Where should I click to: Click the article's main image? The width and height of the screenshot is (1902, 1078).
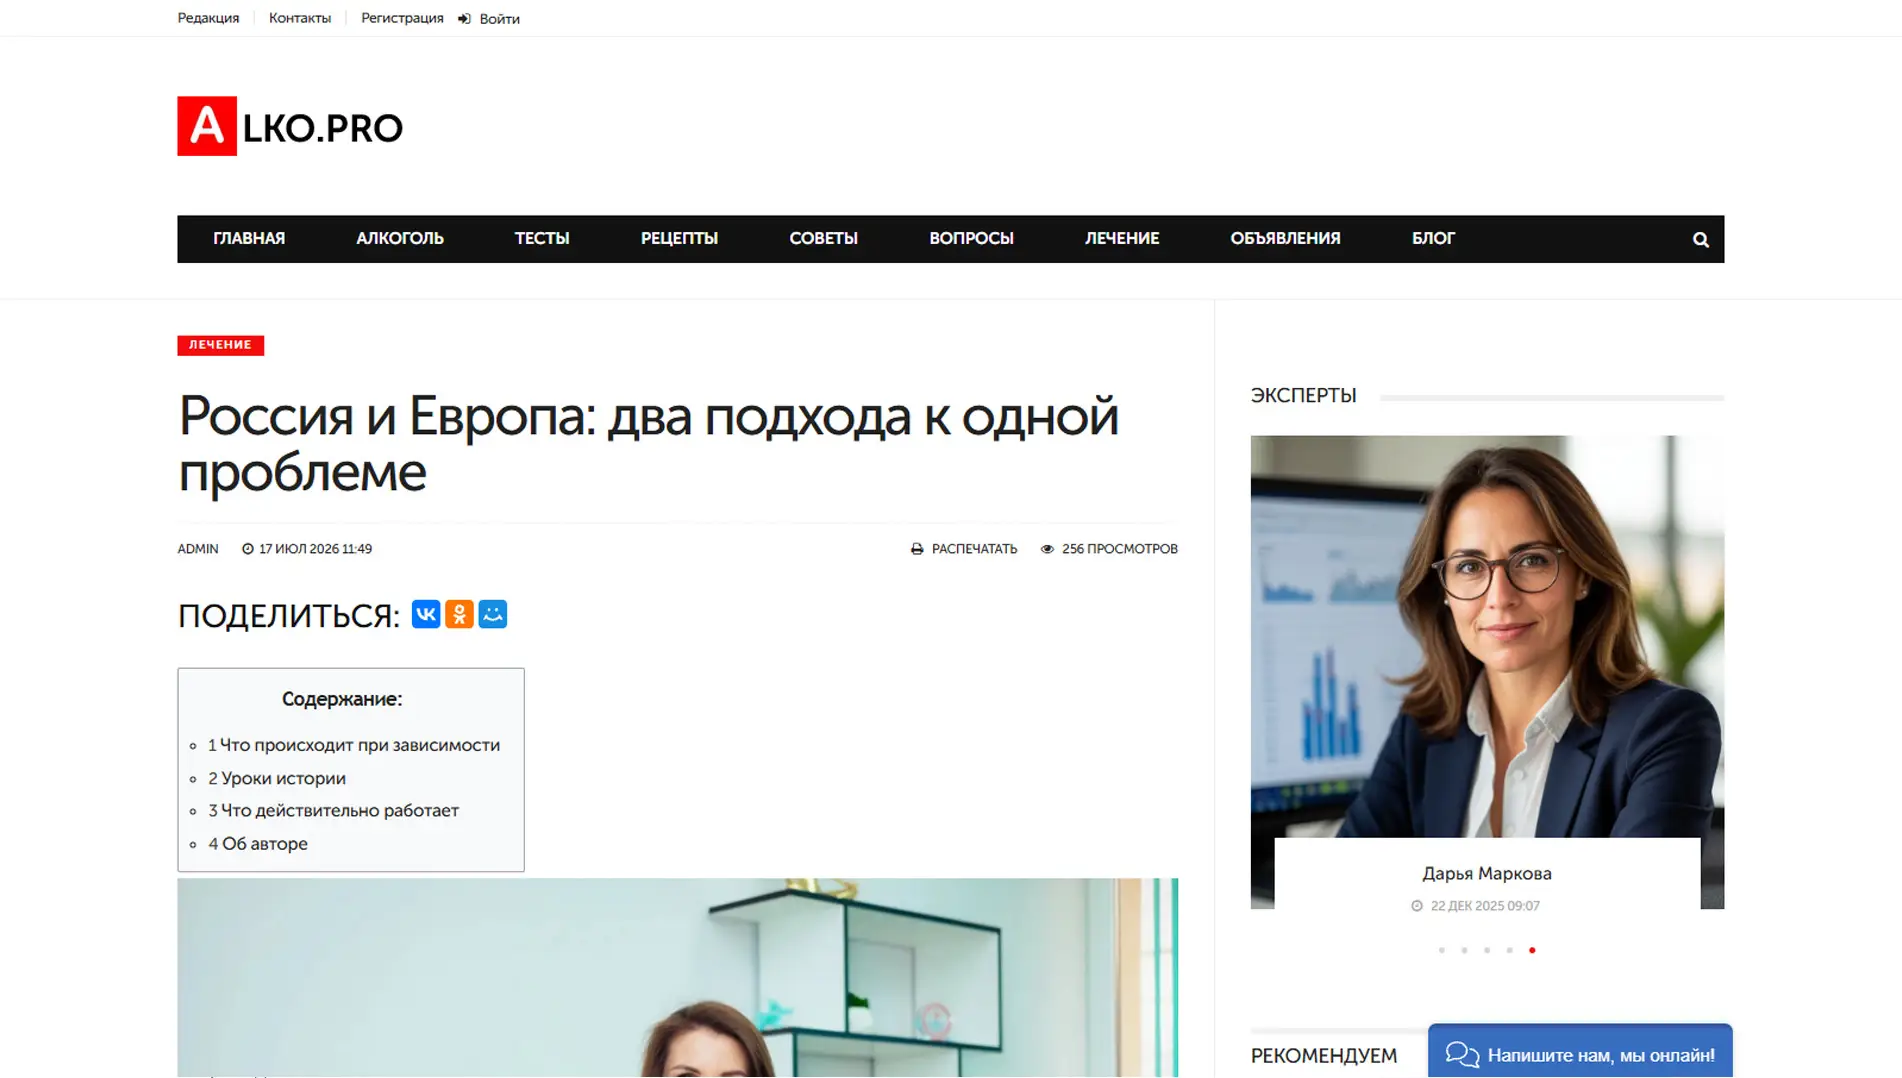[x=678, y=978]
